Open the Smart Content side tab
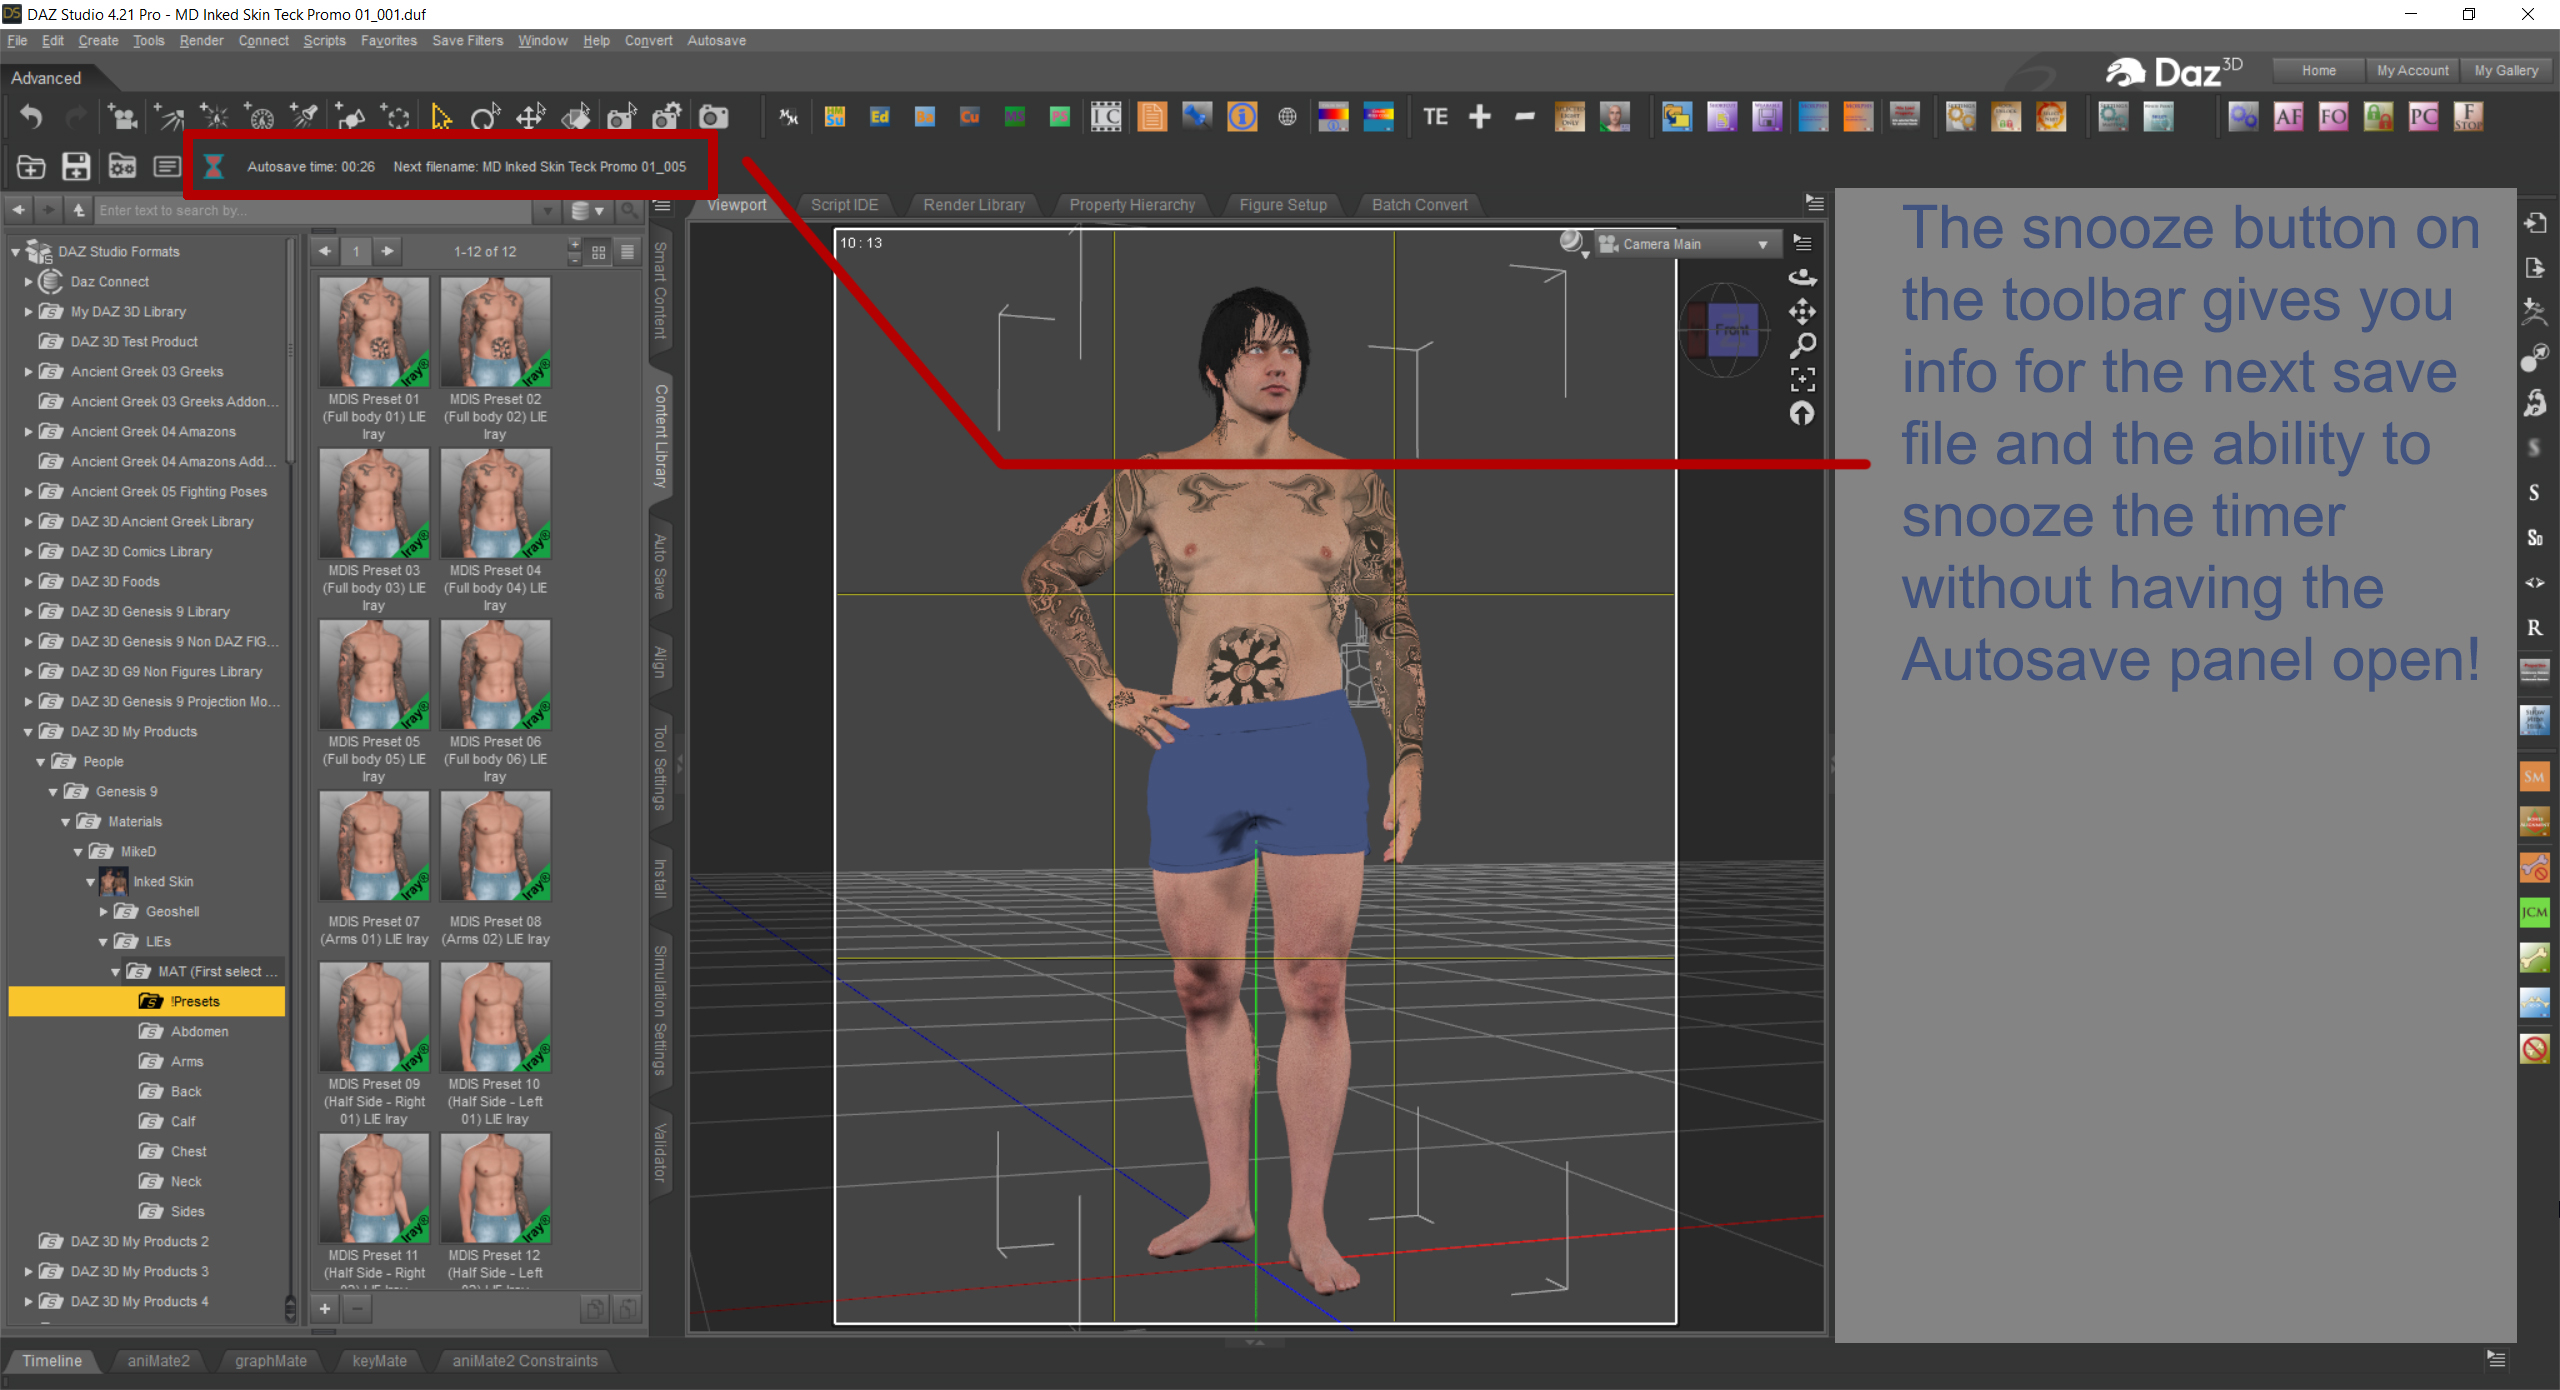 (660, 291)
